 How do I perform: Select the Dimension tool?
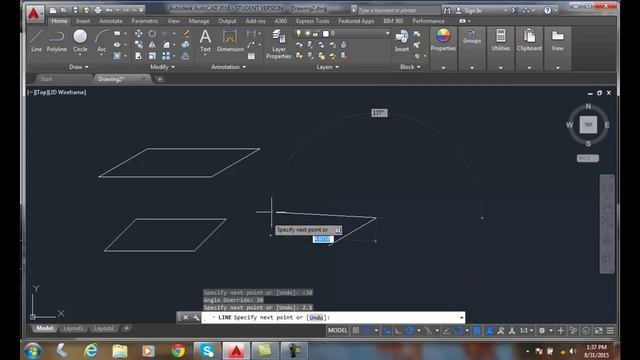click(230, 40)
